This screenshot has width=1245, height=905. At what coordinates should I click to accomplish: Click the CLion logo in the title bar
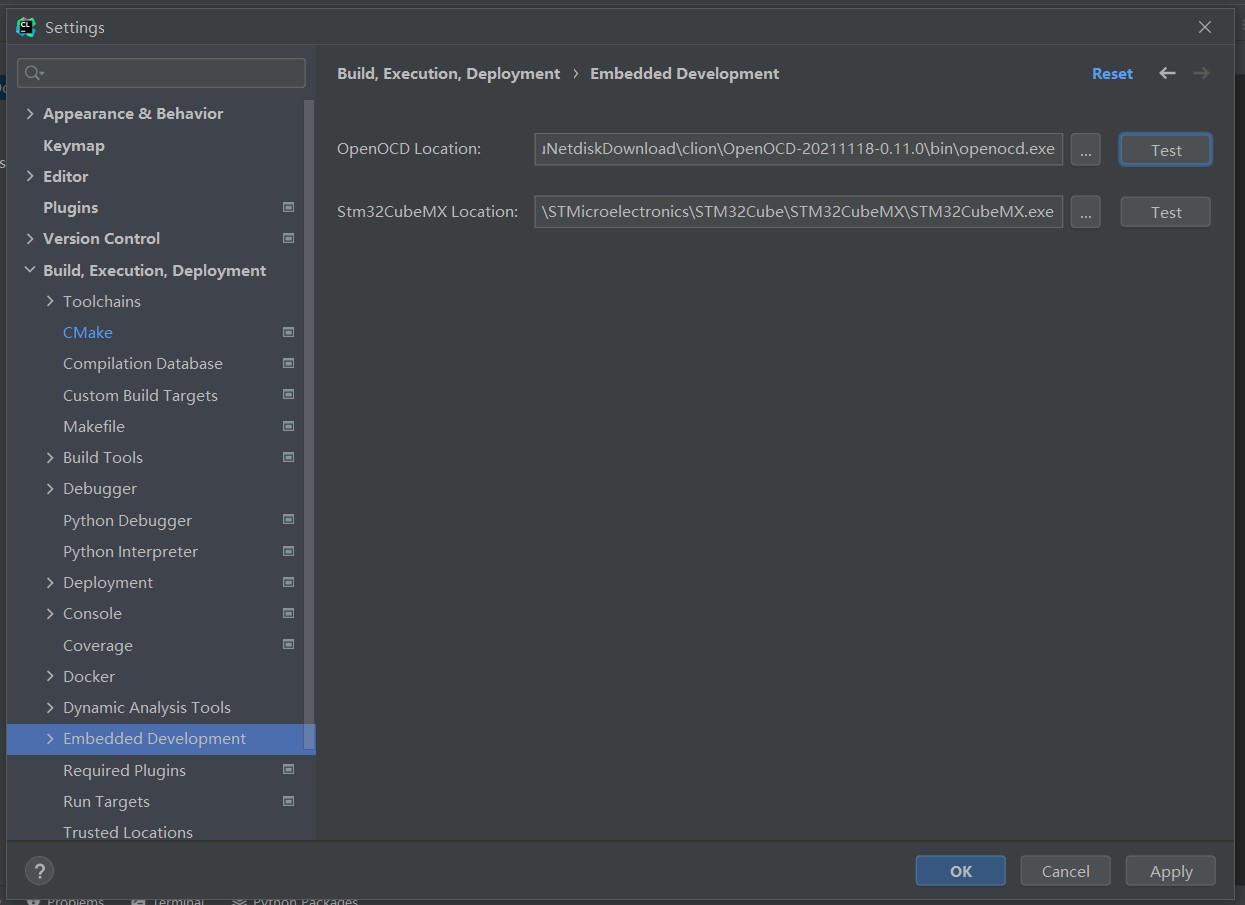point(26,27)
